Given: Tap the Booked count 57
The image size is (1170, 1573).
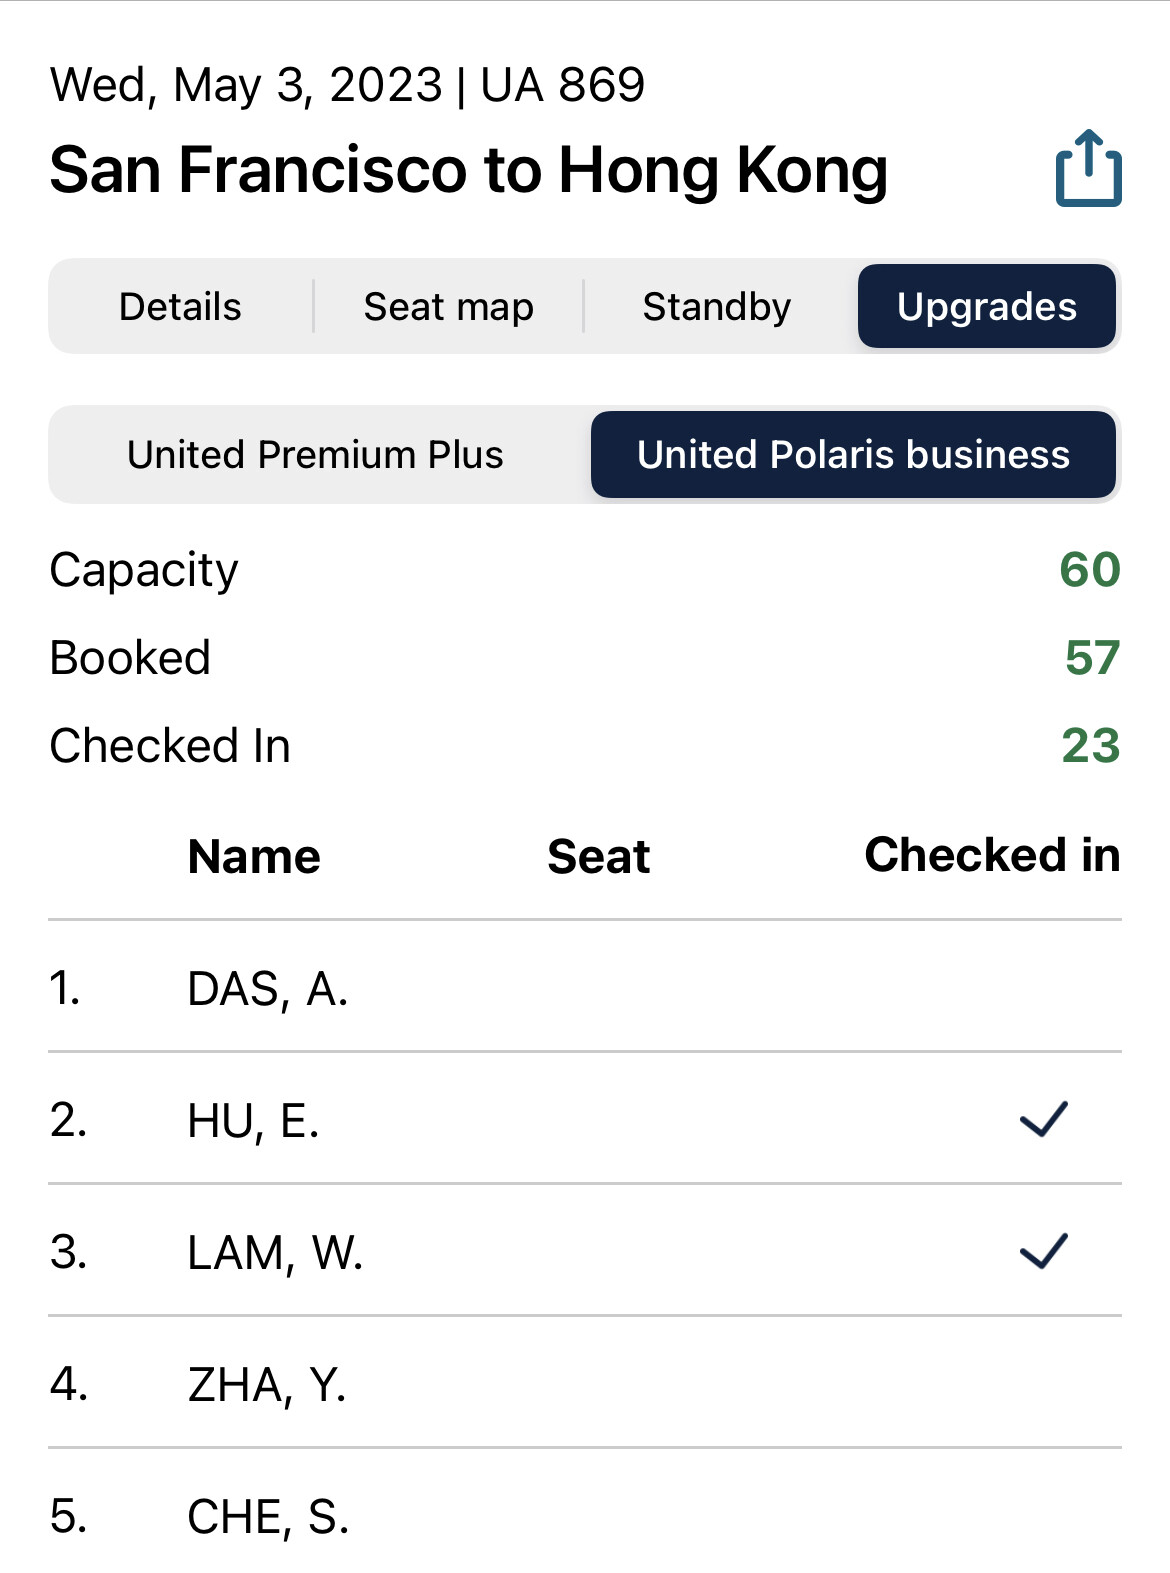Looking at the screenshot, I should [x=1092, y=657].
